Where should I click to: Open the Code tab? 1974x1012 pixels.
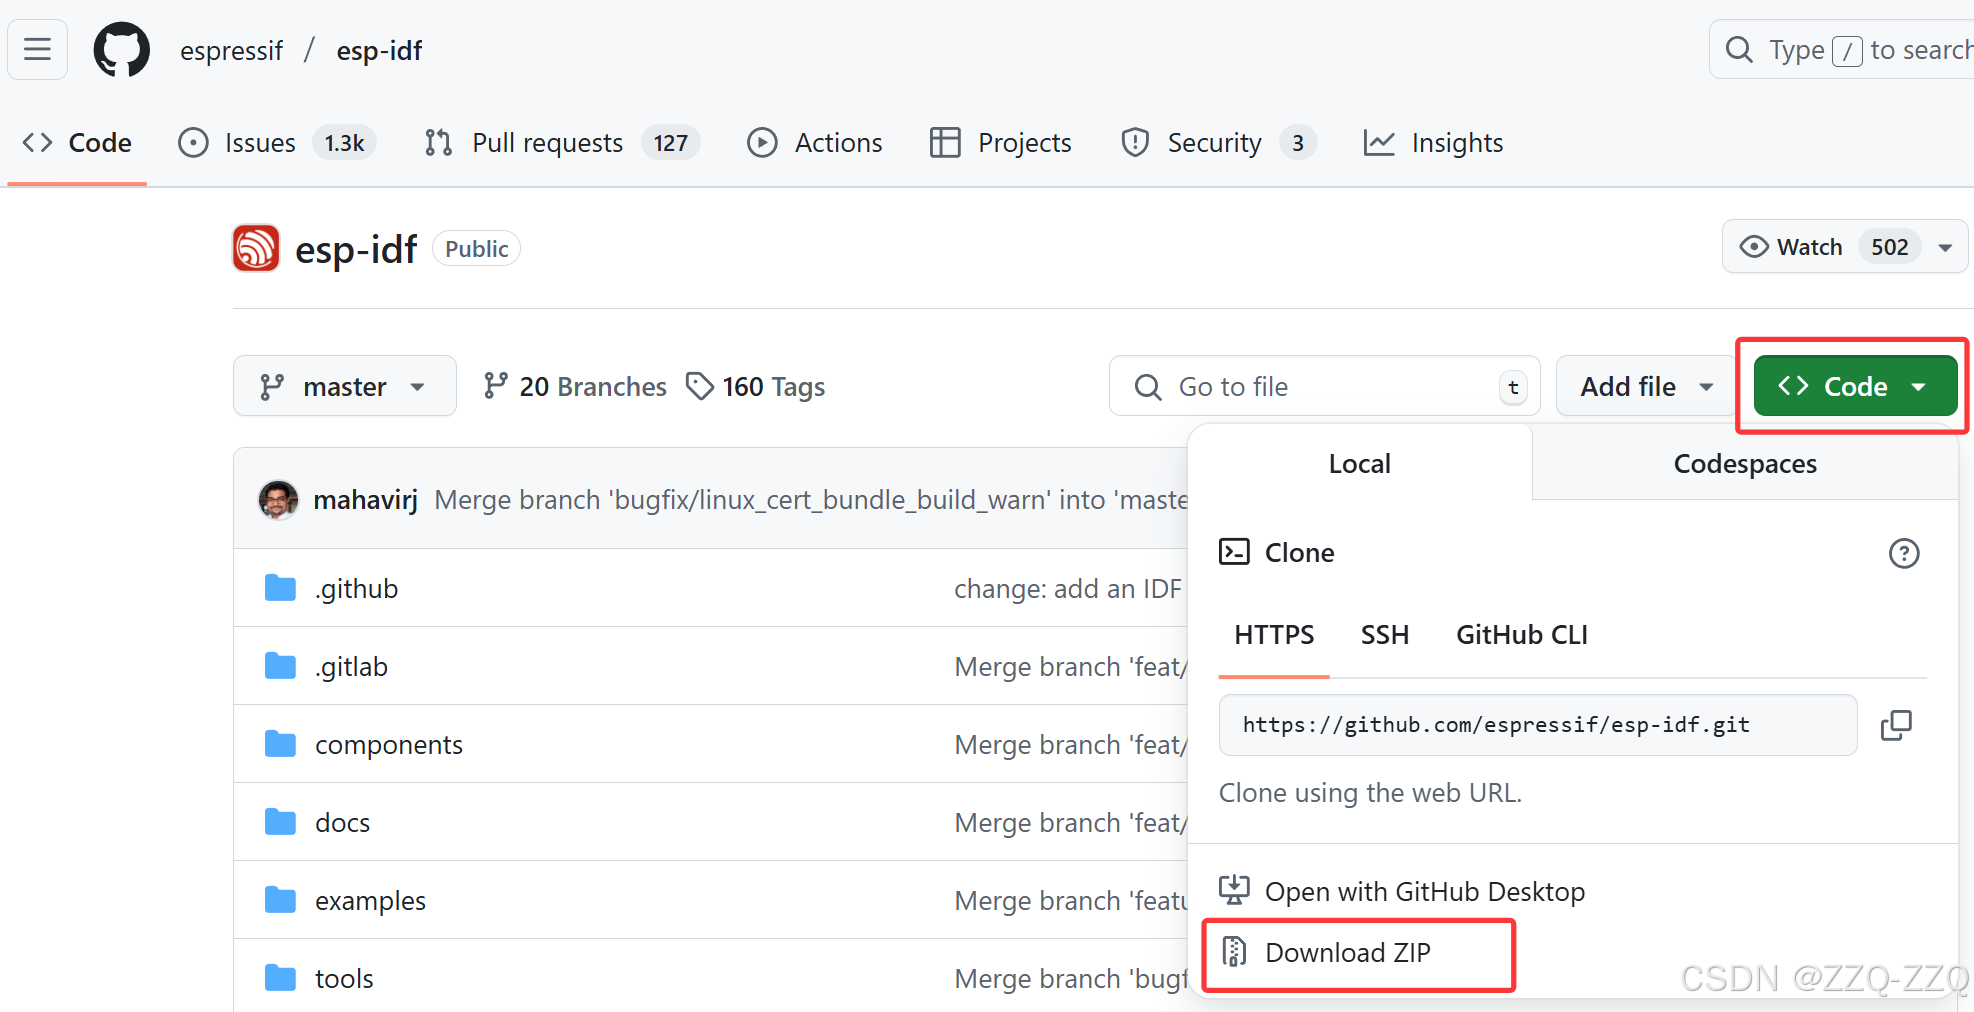pos(77,143)
